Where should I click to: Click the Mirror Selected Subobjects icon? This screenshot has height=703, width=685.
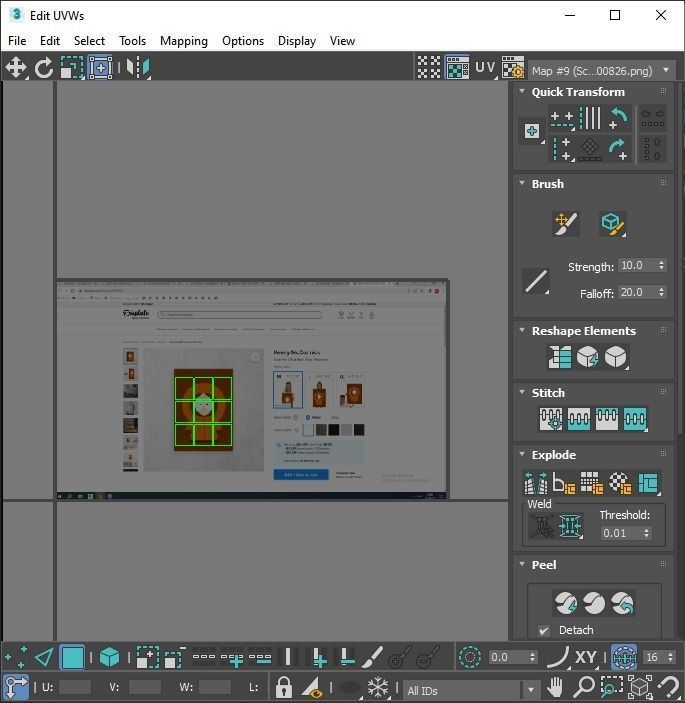(138, 68)
